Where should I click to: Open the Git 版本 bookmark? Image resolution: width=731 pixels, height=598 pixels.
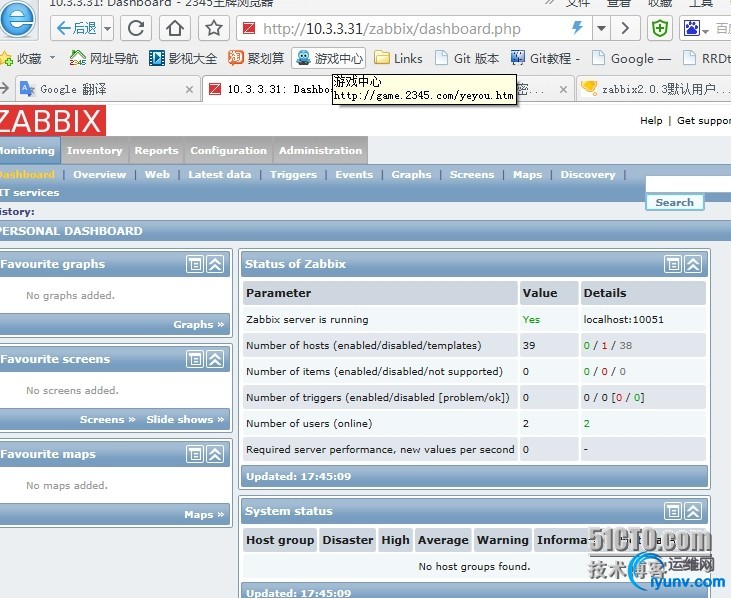pos(467,58)
